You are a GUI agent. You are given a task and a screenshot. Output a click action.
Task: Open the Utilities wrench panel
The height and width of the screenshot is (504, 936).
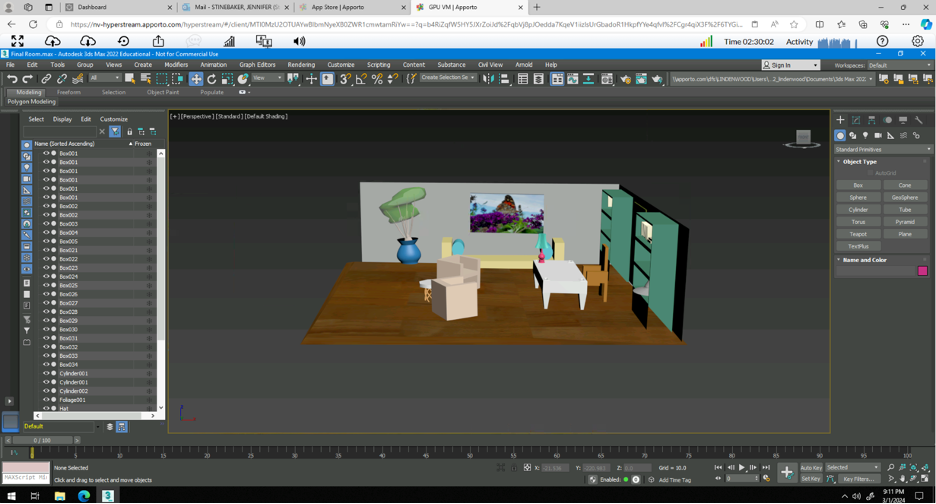(x=918, y=120)
